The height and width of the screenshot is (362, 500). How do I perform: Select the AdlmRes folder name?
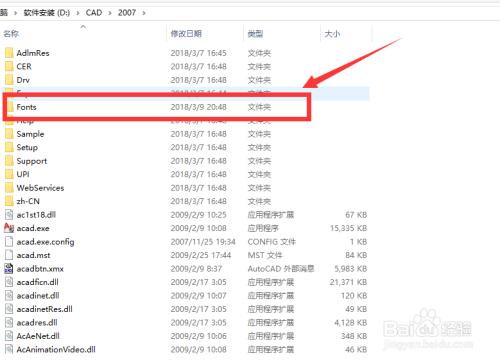pos(33,53)
